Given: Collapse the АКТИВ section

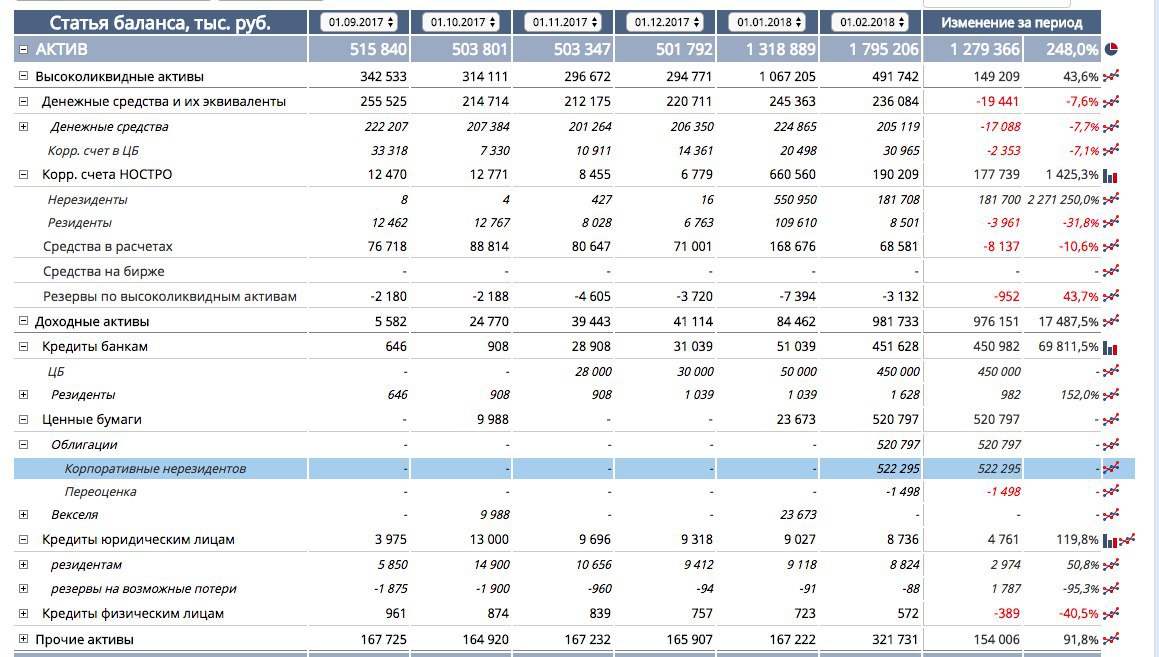Looking at the screenshot, I should 23,50.
